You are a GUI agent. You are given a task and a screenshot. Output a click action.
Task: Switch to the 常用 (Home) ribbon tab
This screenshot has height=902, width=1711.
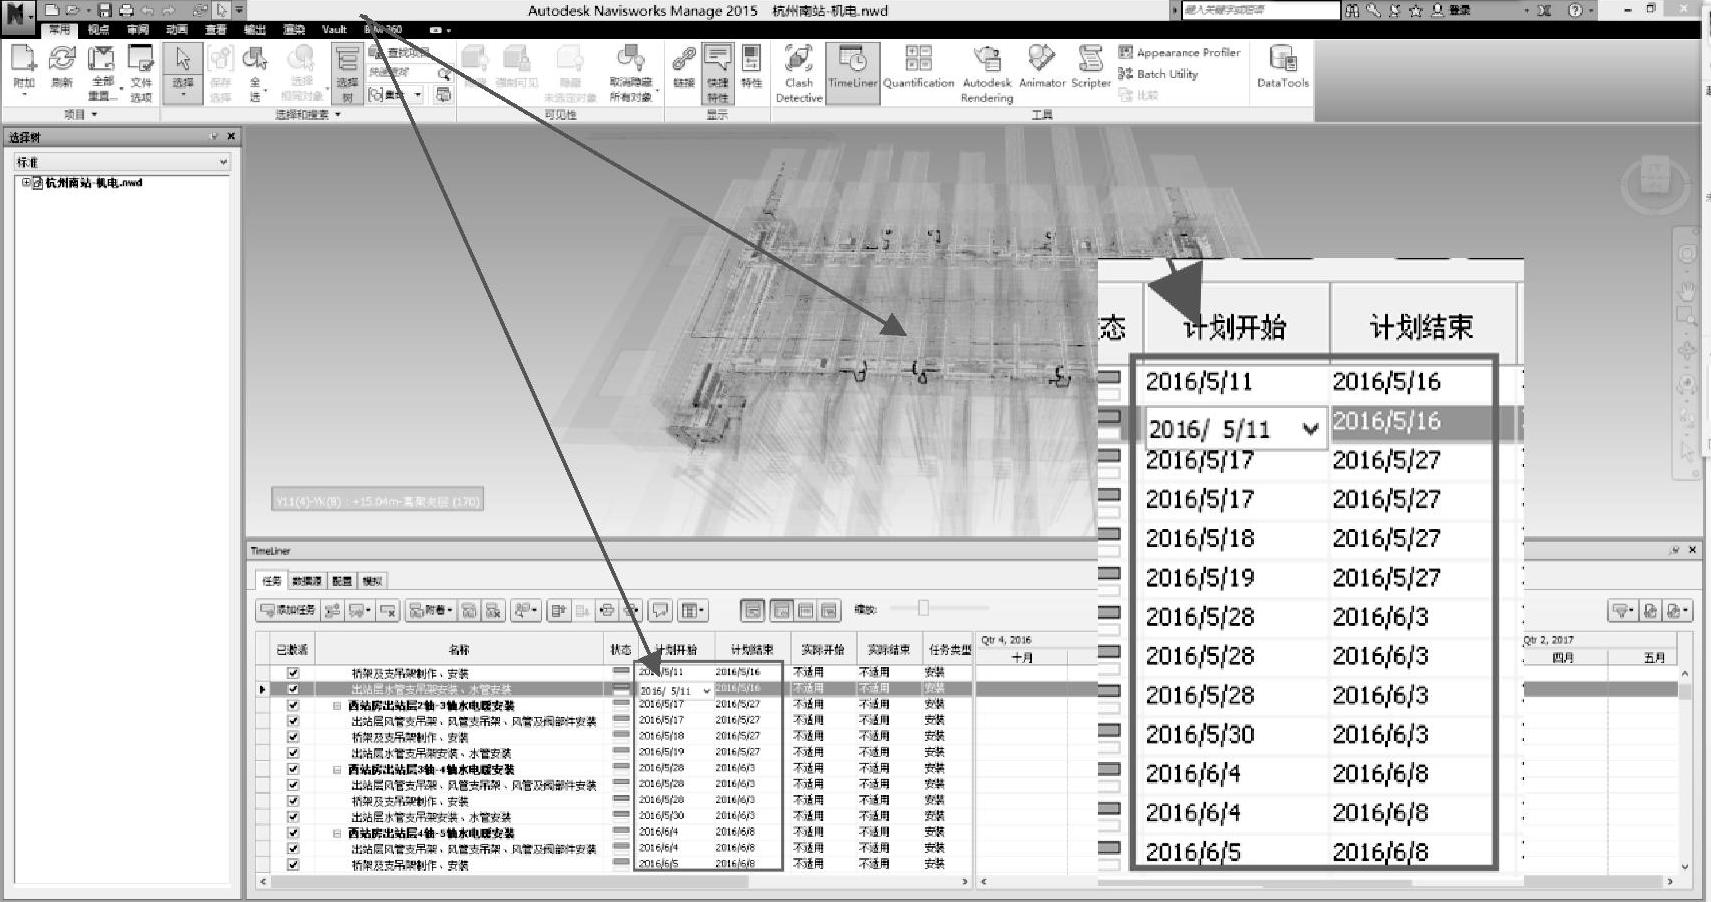[60, 30]
